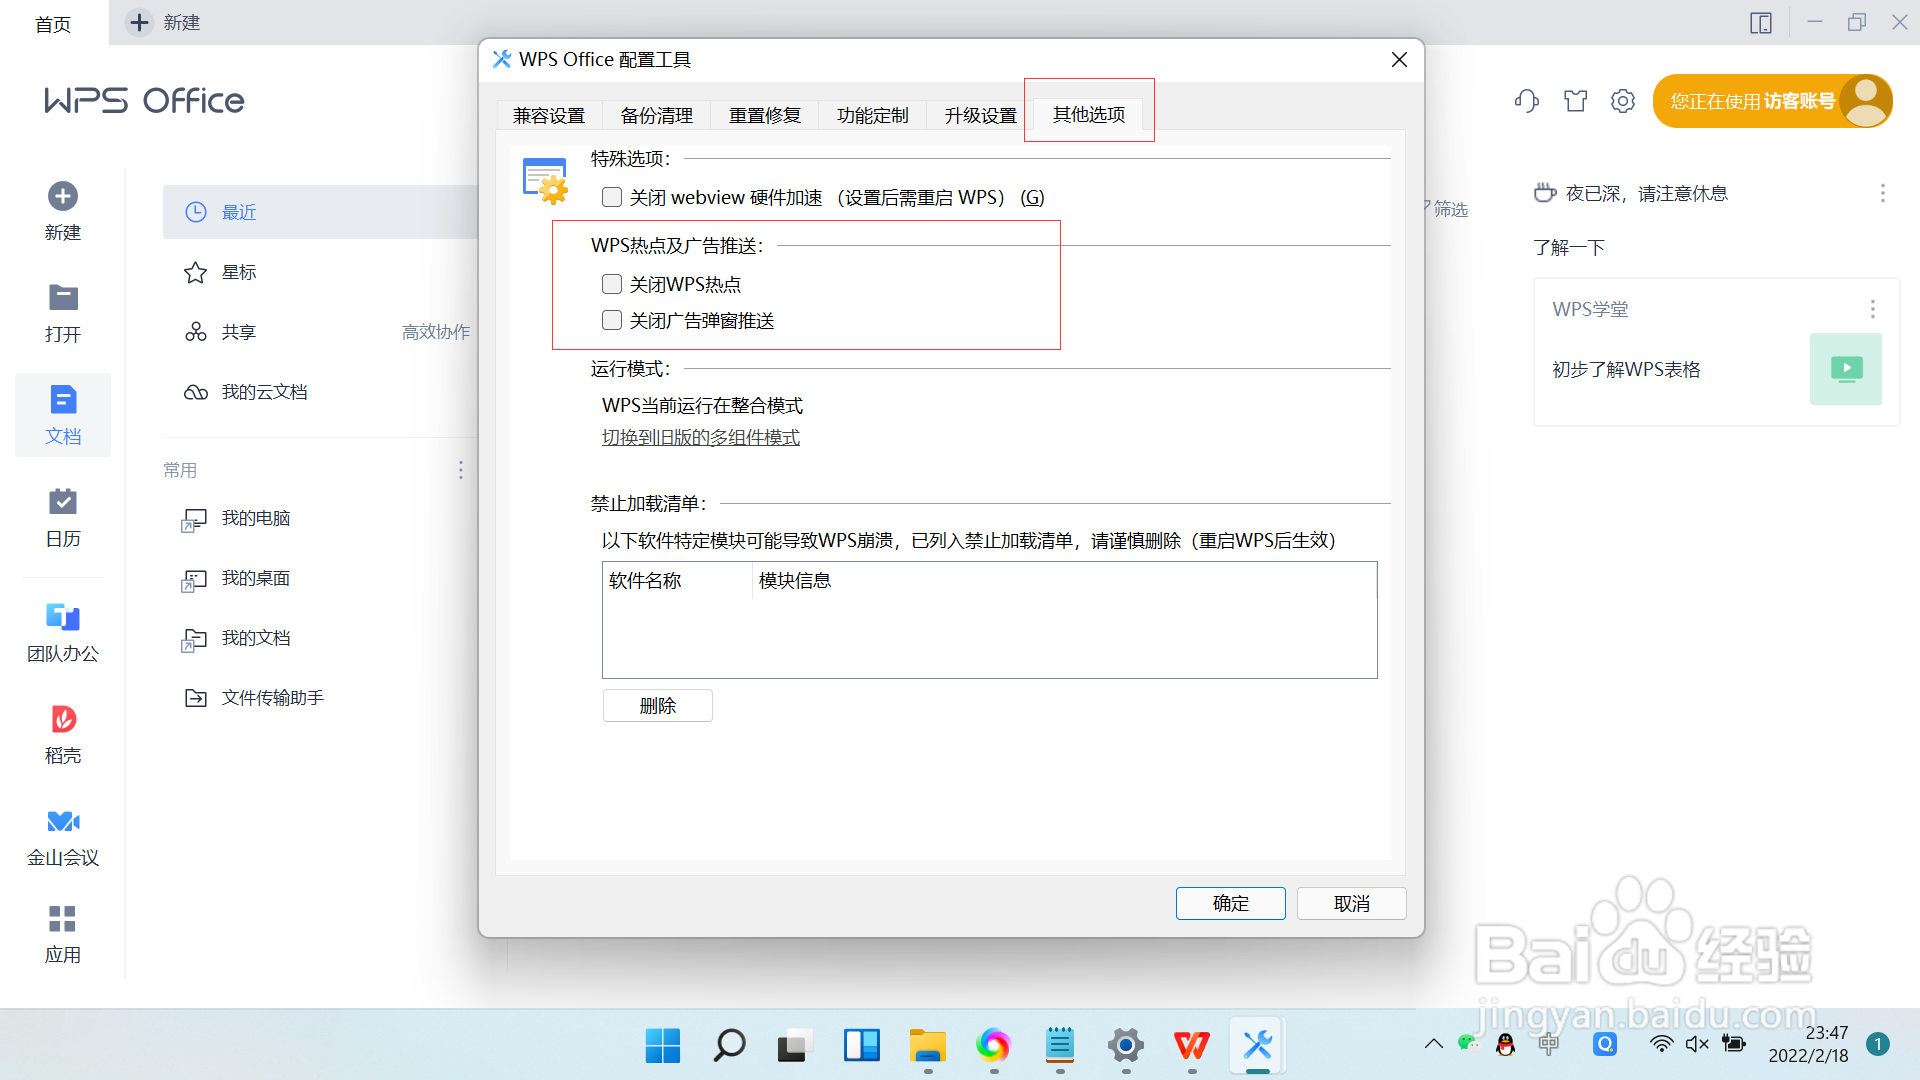Image resolution: width=1920 pixels, height=1080 pixels.
Task: Open WPS学堂 card options dots
Action: (1872, 309)
